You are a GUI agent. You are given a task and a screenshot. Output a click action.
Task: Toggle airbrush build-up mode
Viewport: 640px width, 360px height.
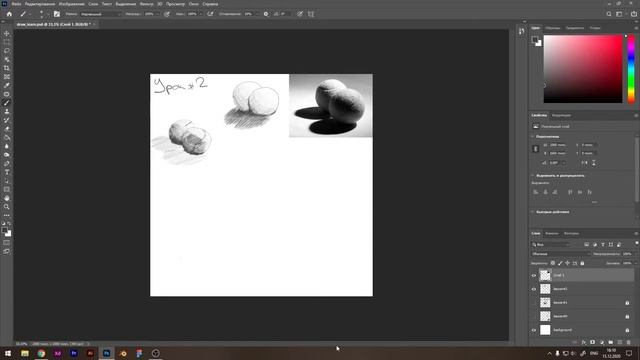point(210,14)
